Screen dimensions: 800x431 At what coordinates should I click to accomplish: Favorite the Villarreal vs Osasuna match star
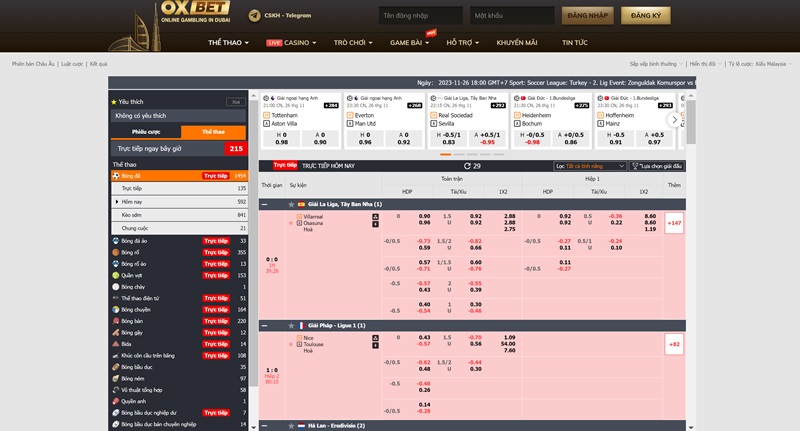coord(291,223)
